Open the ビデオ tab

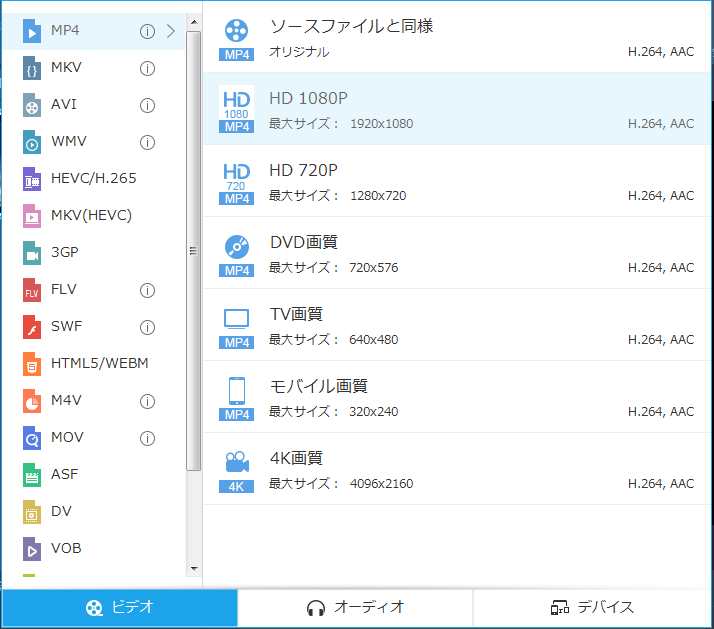(119, 608)
